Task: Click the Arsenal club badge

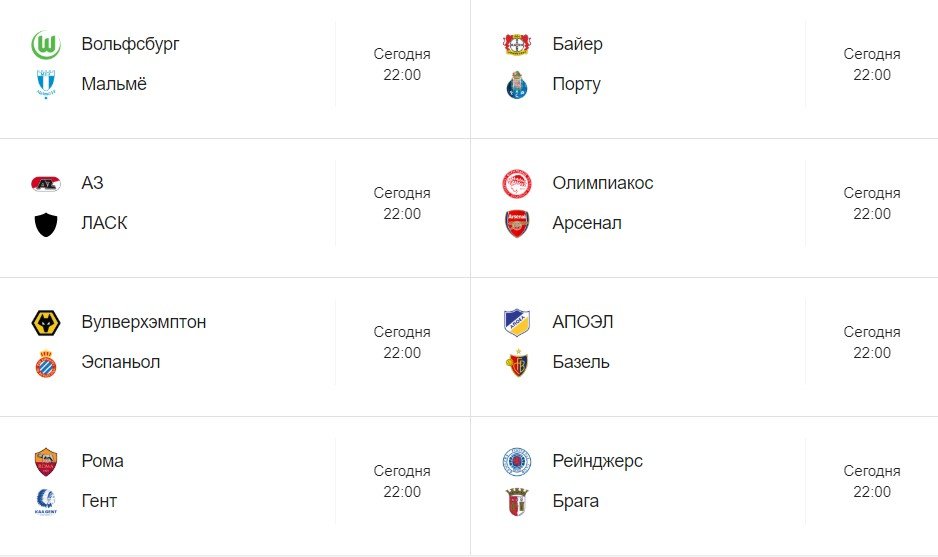Action: 516,224
